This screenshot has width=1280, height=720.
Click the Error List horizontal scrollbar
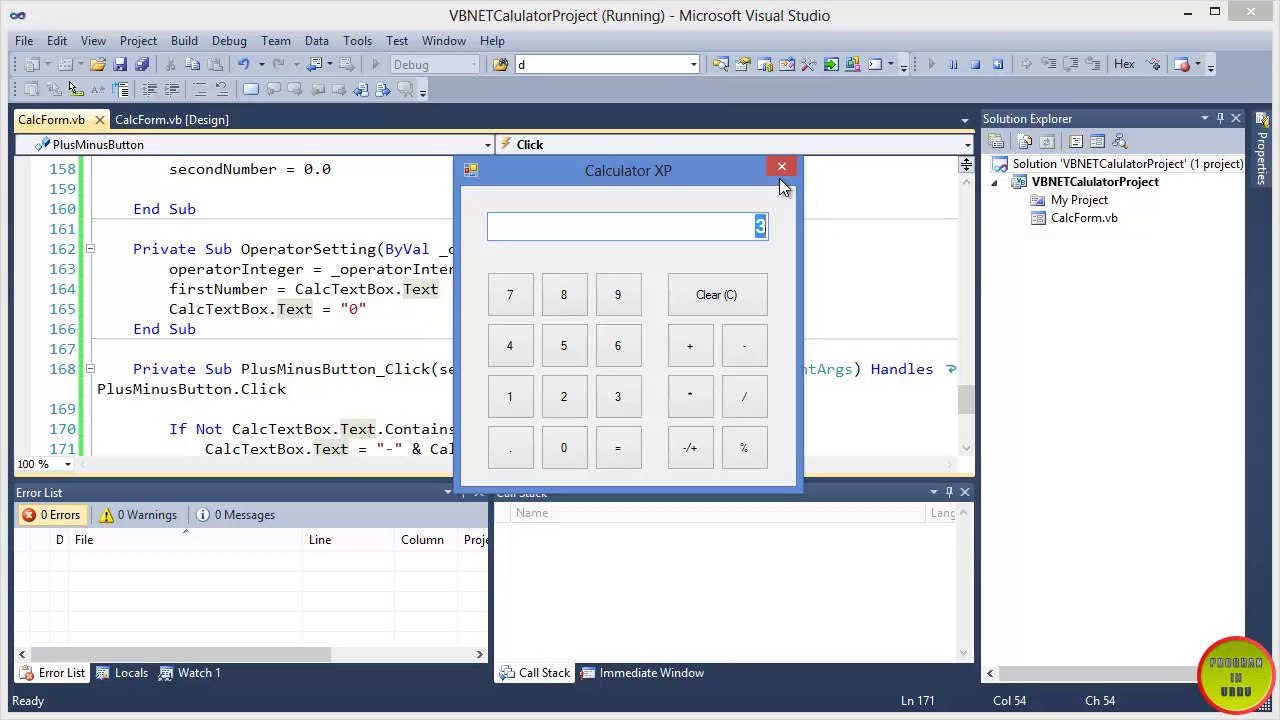coord(249,654)
